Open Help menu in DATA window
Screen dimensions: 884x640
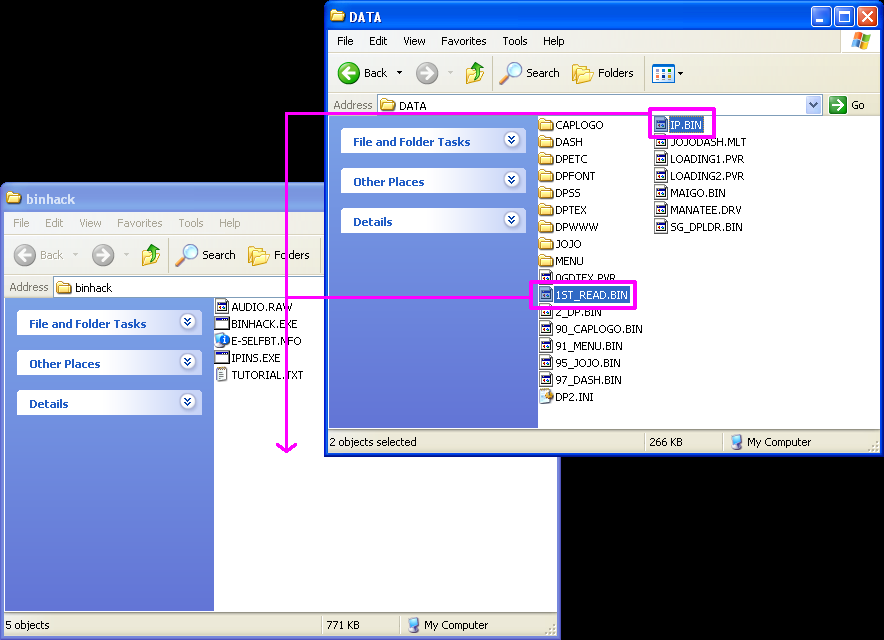coord(553,41)
